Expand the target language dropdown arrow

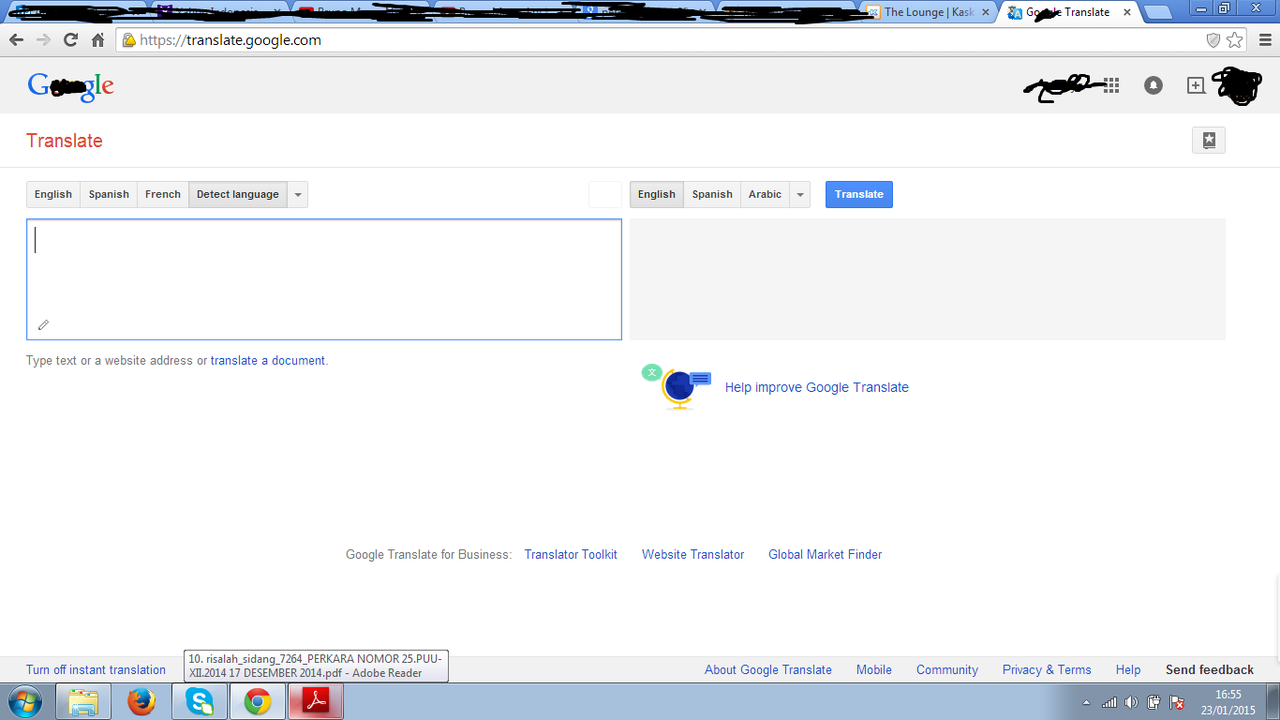point(800,194)
